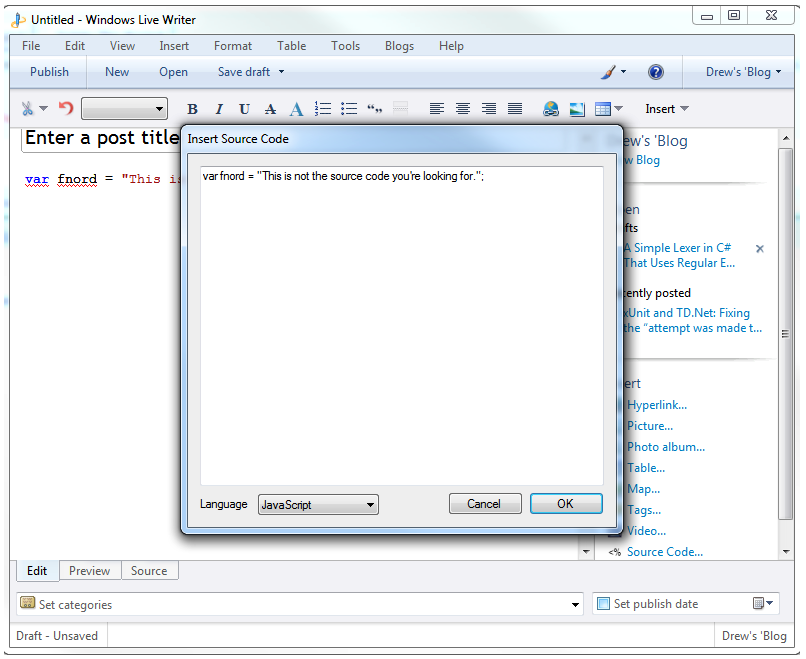Enable the Set publish date checkbox

coord(603,603)
